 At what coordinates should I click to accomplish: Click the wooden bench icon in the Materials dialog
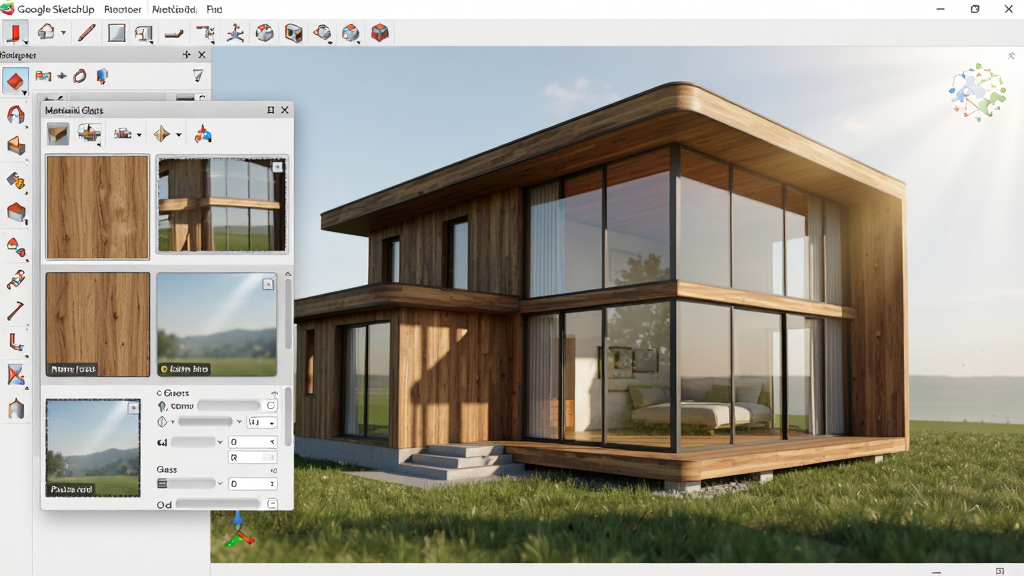click(89, 134)
